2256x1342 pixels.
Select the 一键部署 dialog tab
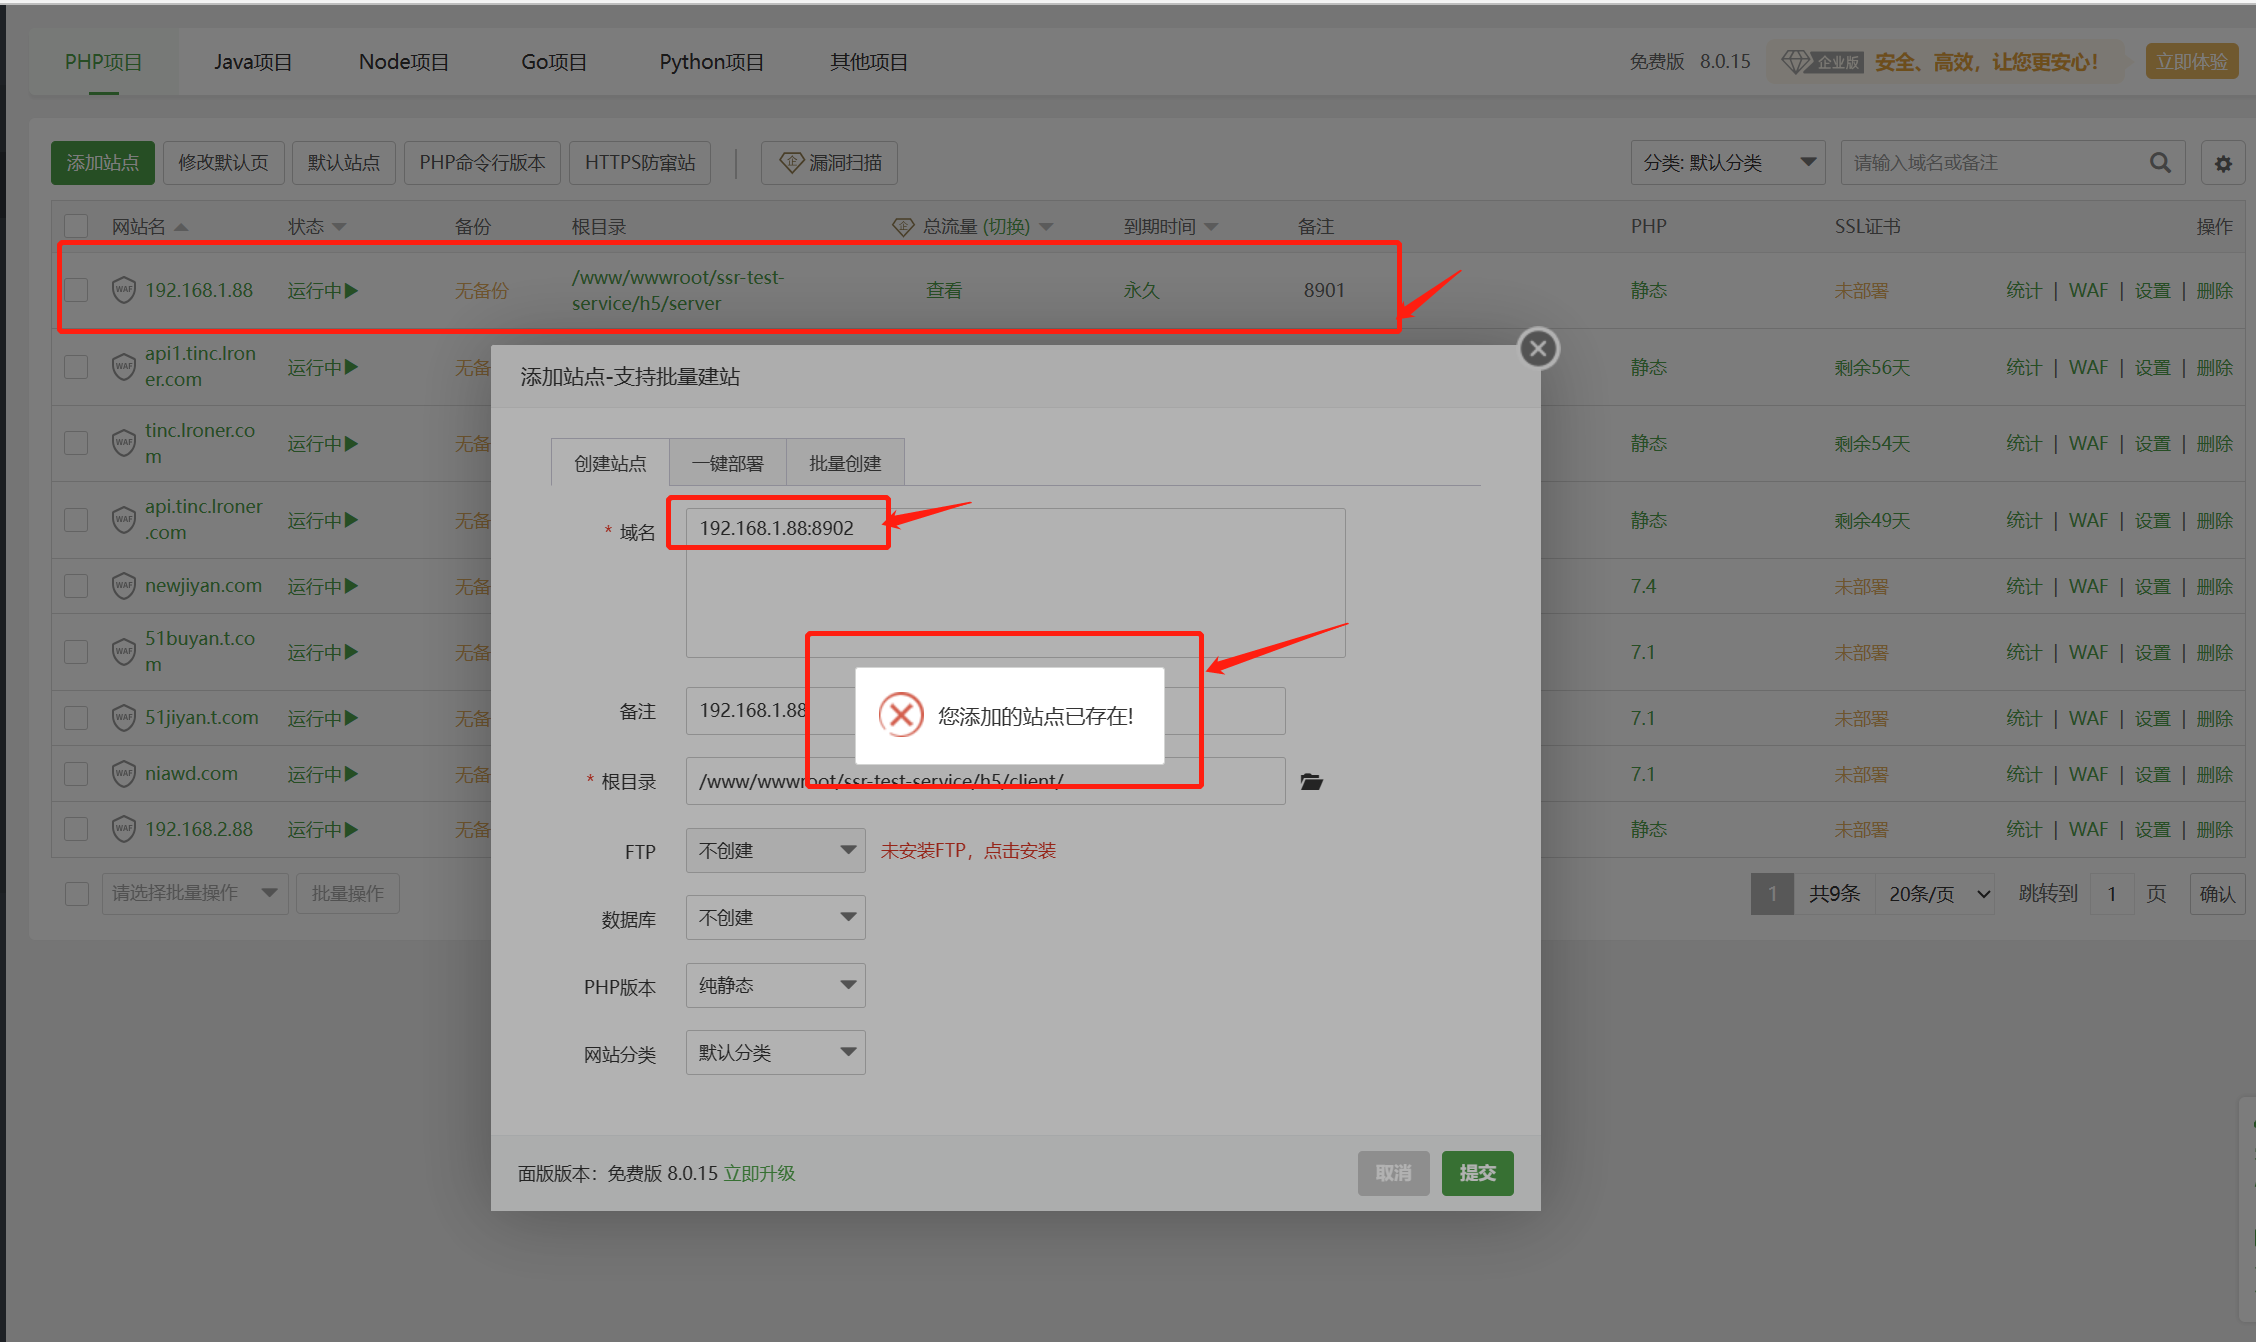(728, 463)
